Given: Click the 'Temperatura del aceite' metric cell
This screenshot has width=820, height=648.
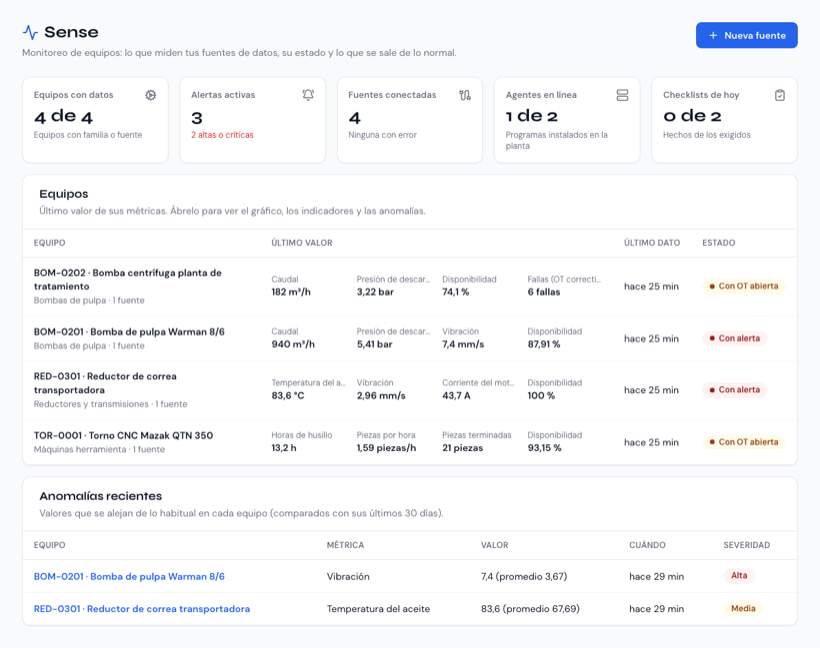Looking at the screenshot, I should [x=378, y=609].
